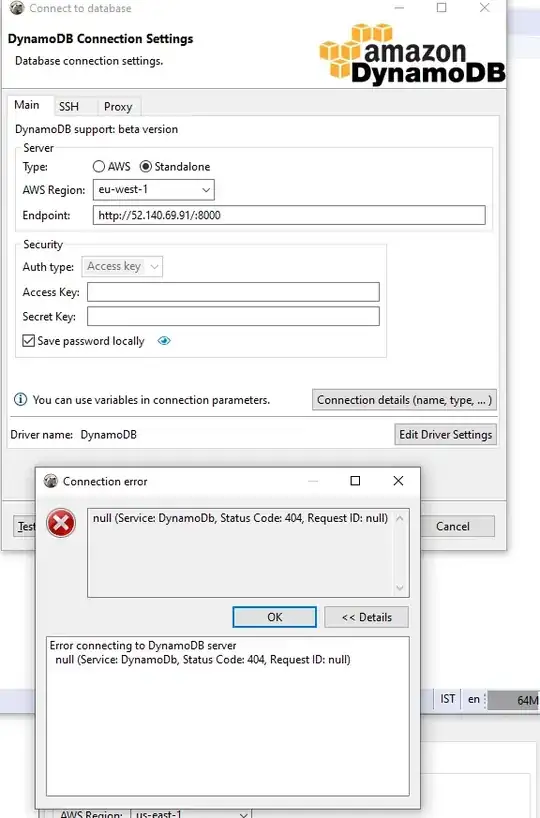Click the Amazon DynamoDB logo
540x818 pixels.
click(x=412, y=54)
